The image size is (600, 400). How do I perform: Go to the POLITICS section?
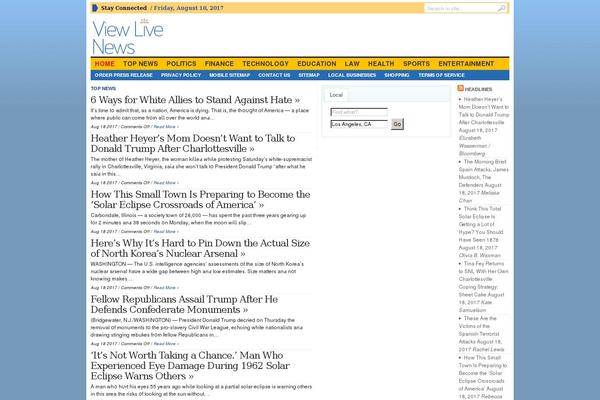pos(181,64)
